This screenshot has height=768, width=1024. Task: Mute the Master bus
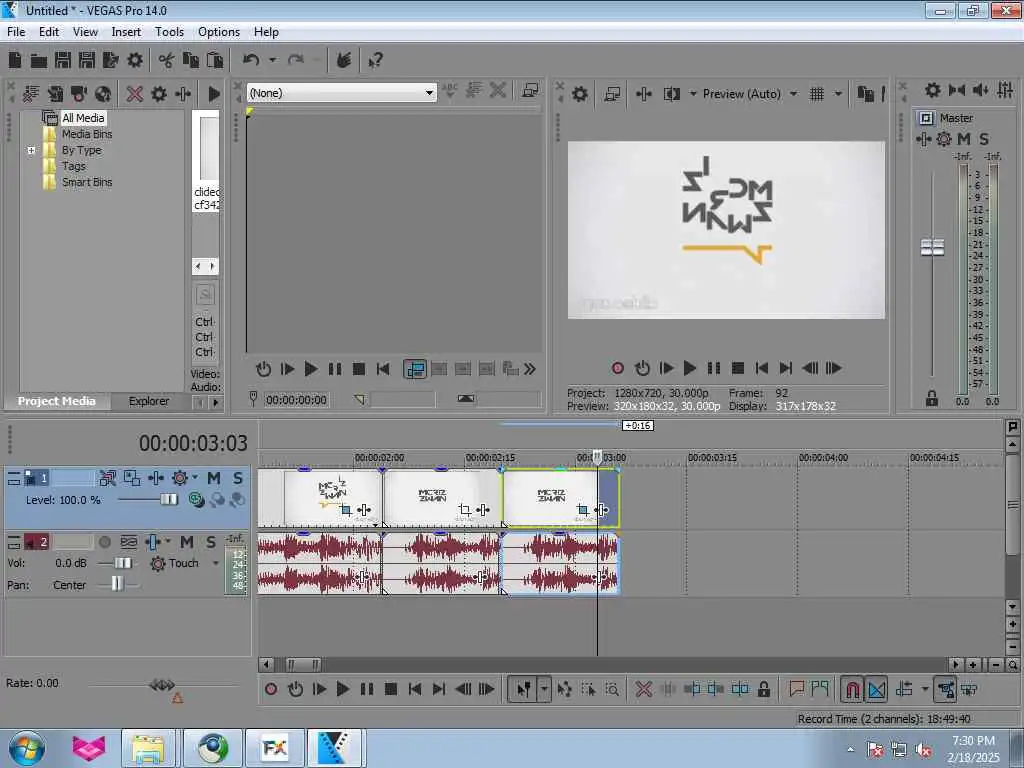(964, 139)
